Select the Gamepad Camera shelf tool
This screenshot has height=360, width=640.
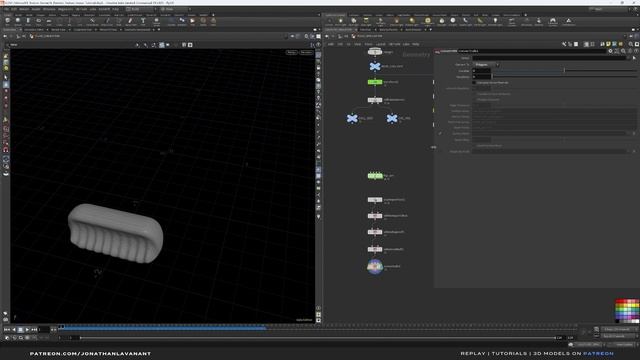coord(553,21)
